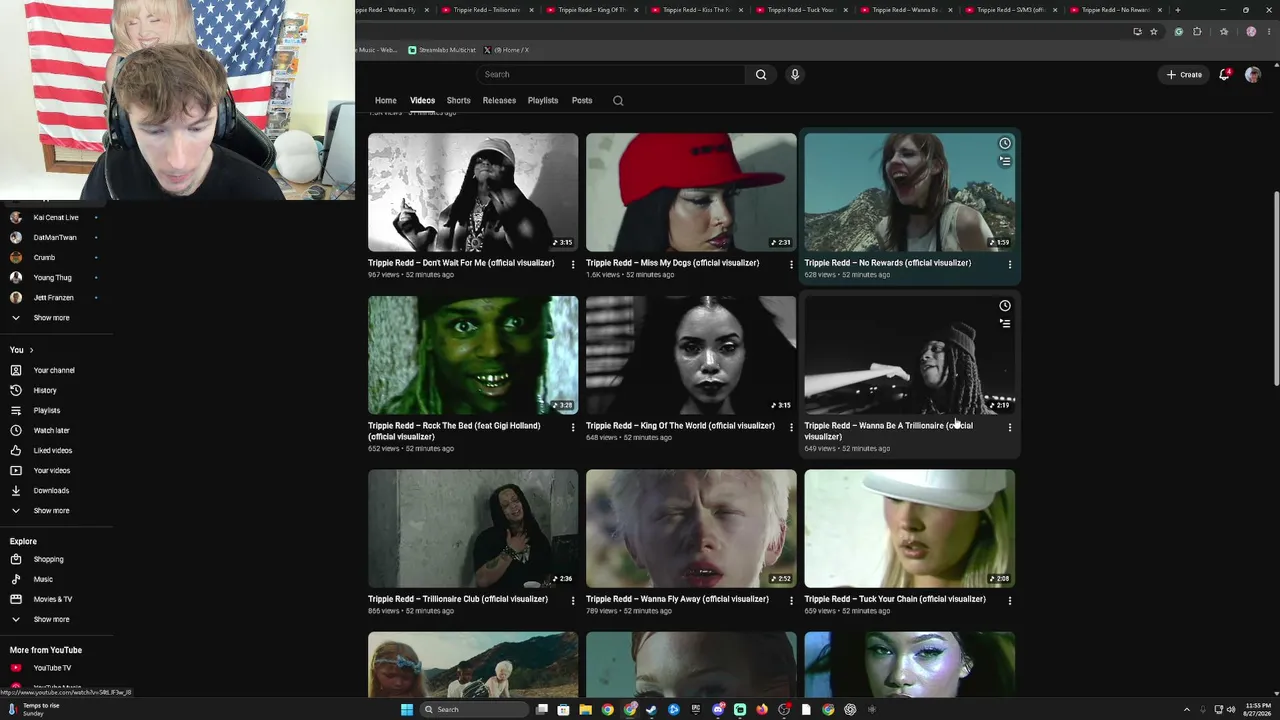Add Wanna Be A Trillionaire to Watch later
The image size is (1280, 720).
coord(1005,306)
